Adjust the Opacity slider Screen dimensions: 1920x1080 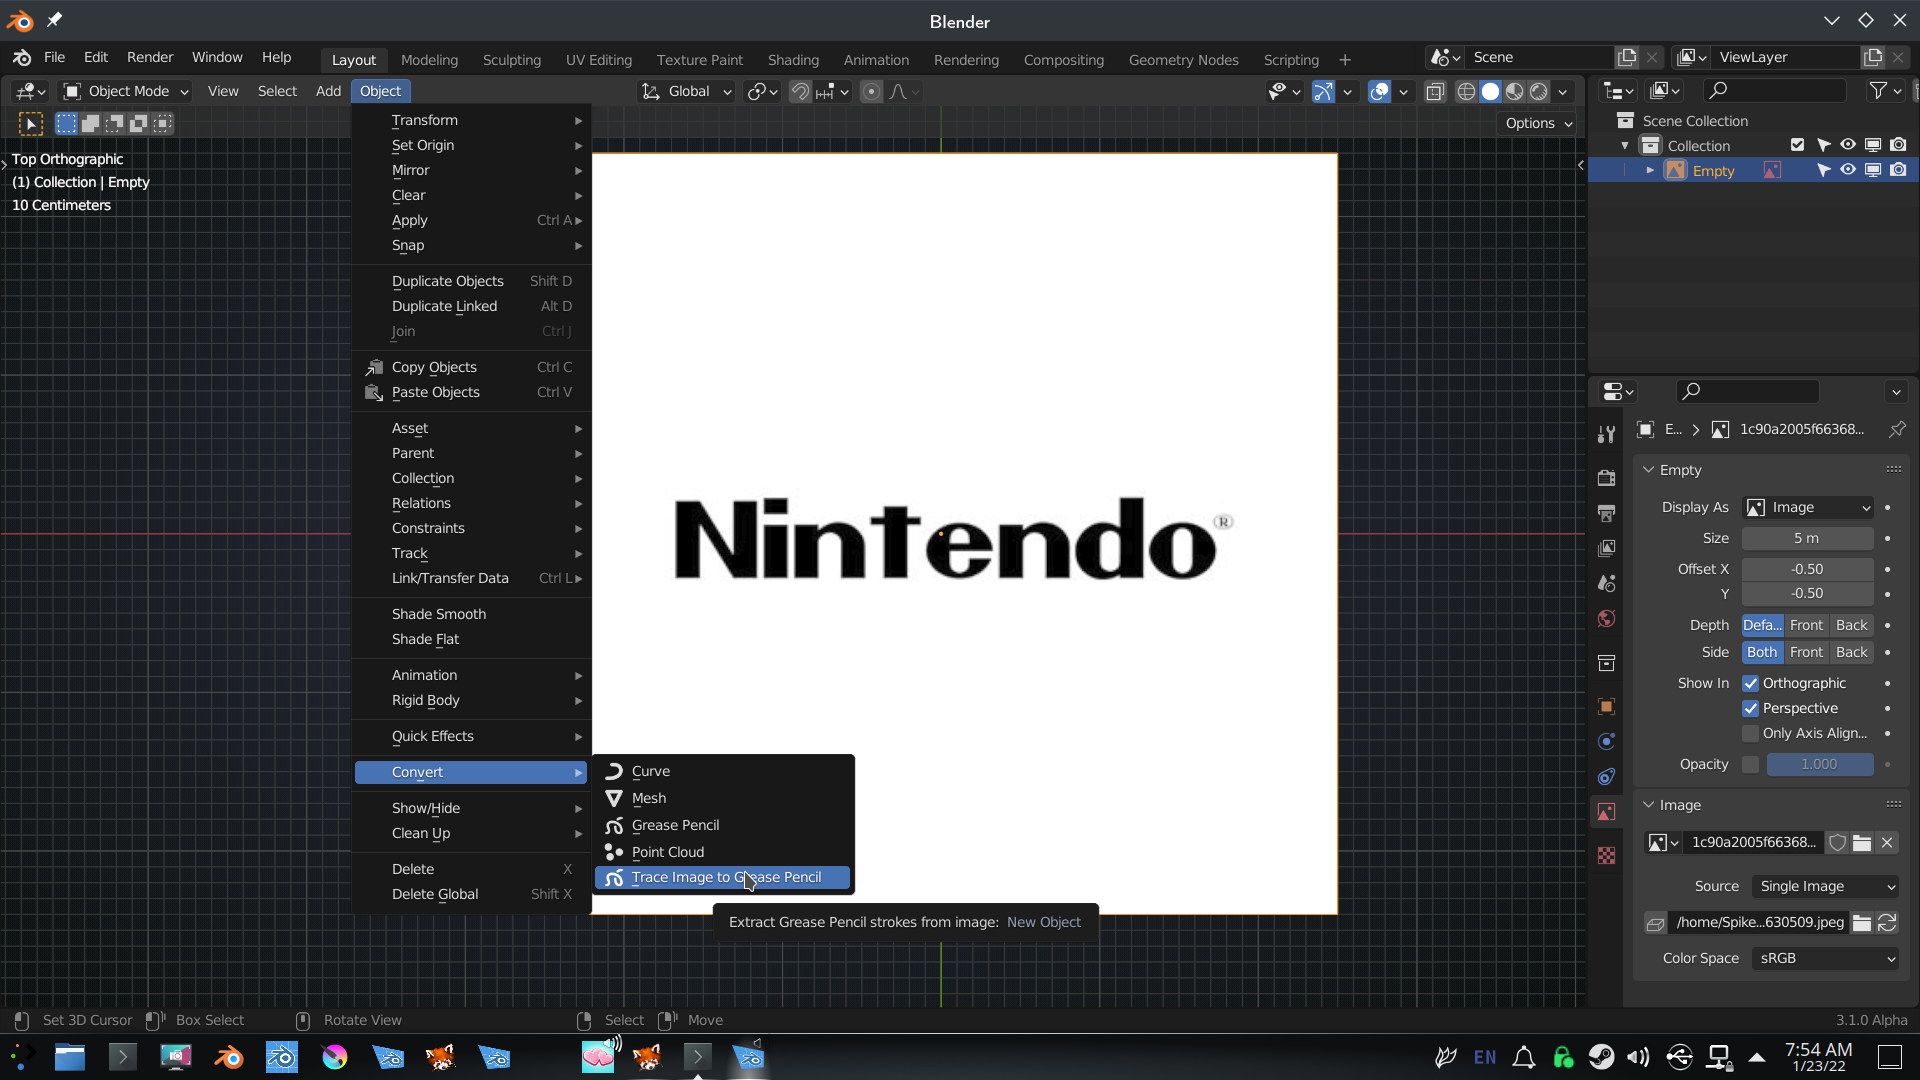click(x=1819, y=764)
